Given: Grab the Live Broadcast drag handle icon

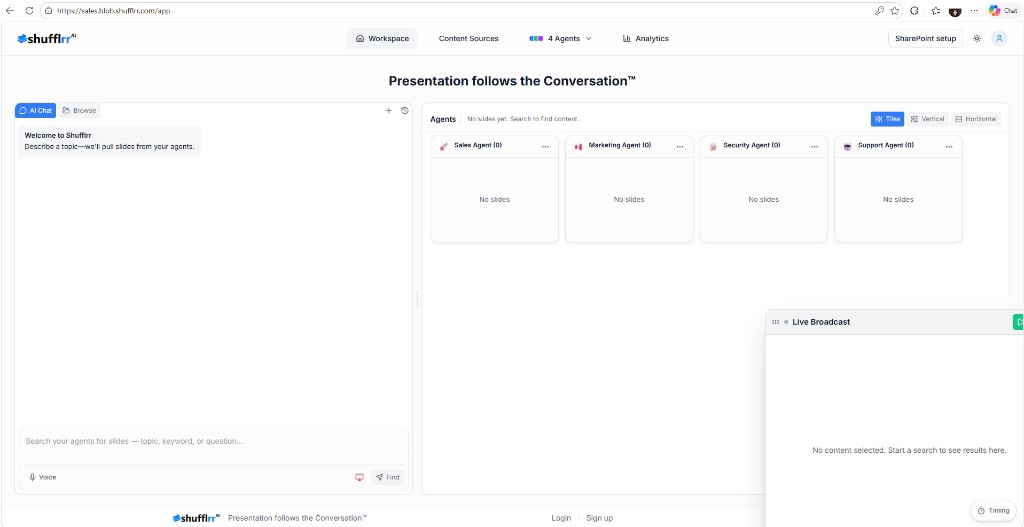Looking at the screenshot, I should point(775,322).
